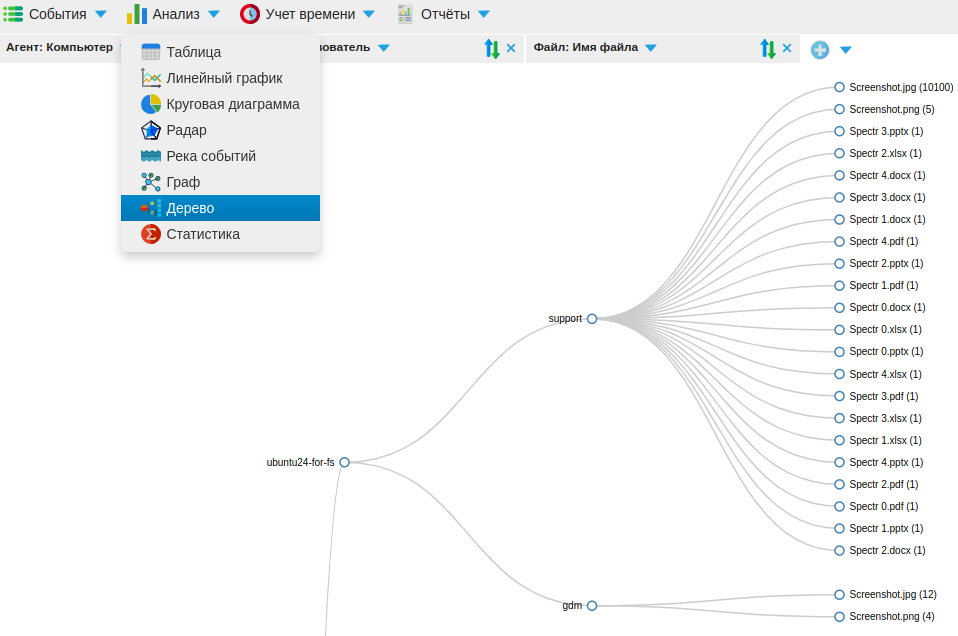Select the Радар chart icon
958x636 pixels.
(x=150, y=130)
